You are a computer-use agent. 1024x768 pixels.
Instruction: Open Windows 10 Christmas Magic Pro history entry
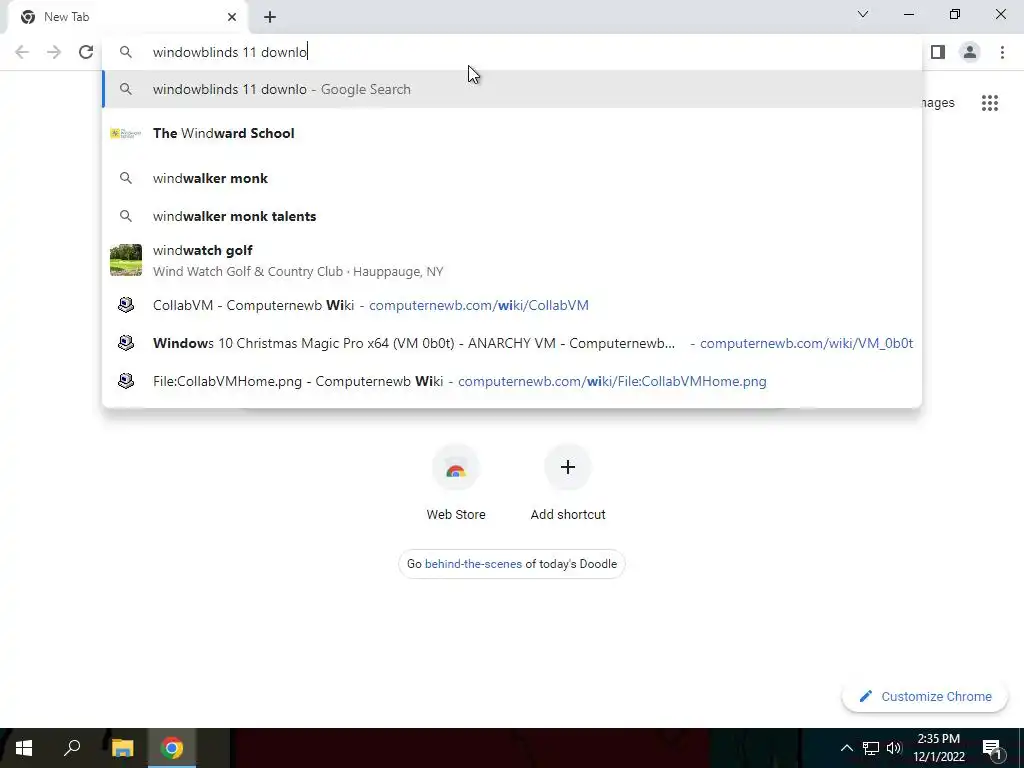[x=512, y=343]
